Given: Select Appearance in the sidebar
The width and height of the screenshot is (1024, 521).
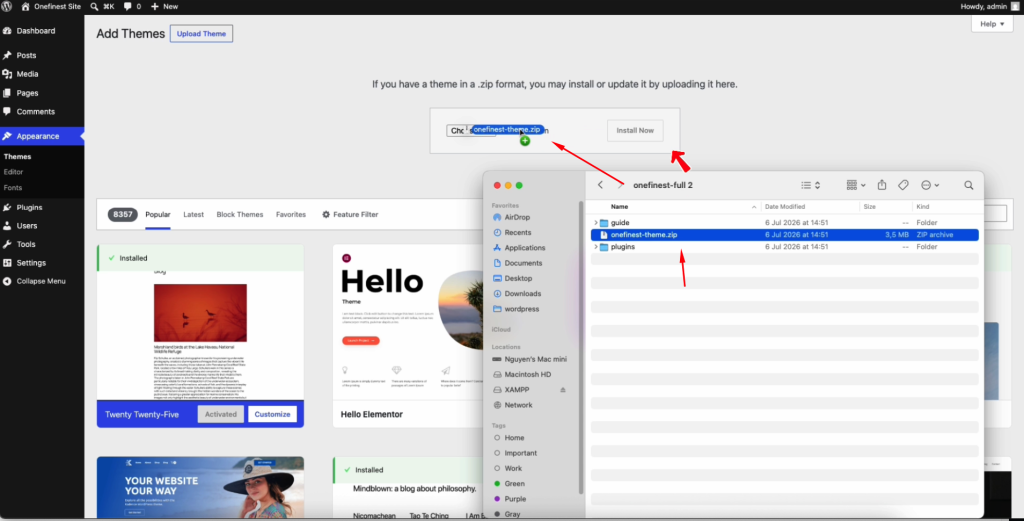Looking at the screenshot, I should tap(42, 136).
